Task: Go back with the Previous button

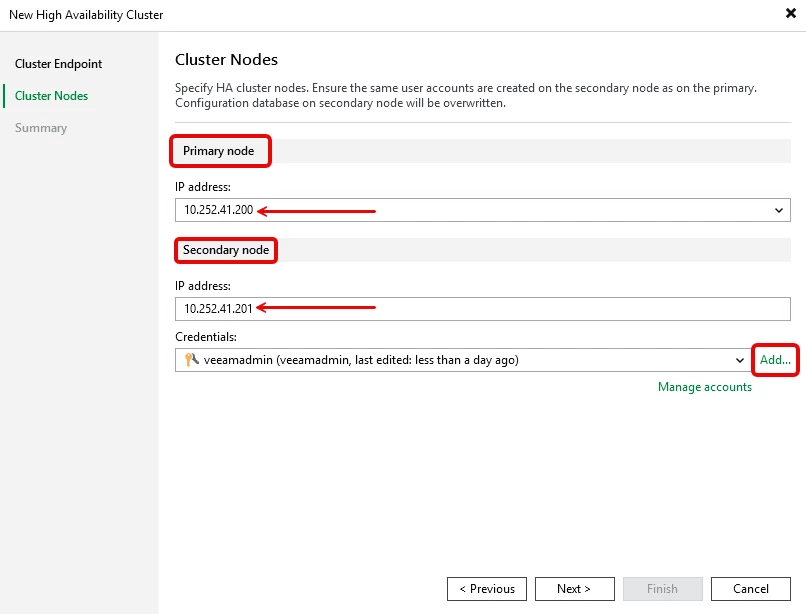Action: [x=487, y=589]
